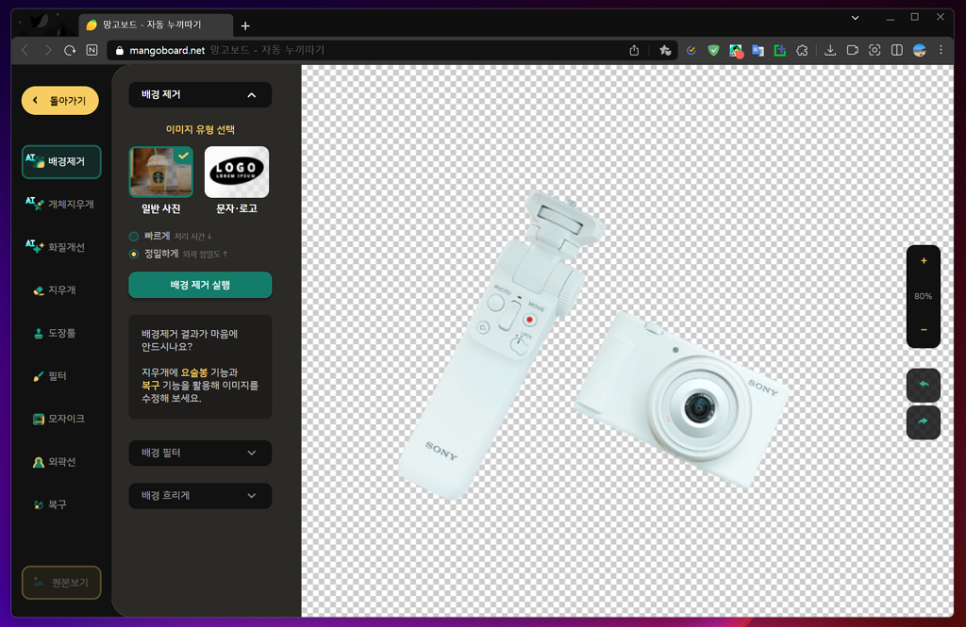Viewport: 966px width, 627px height.
Task: Click the 복구 restore tool icon
Action: (38, 504)
